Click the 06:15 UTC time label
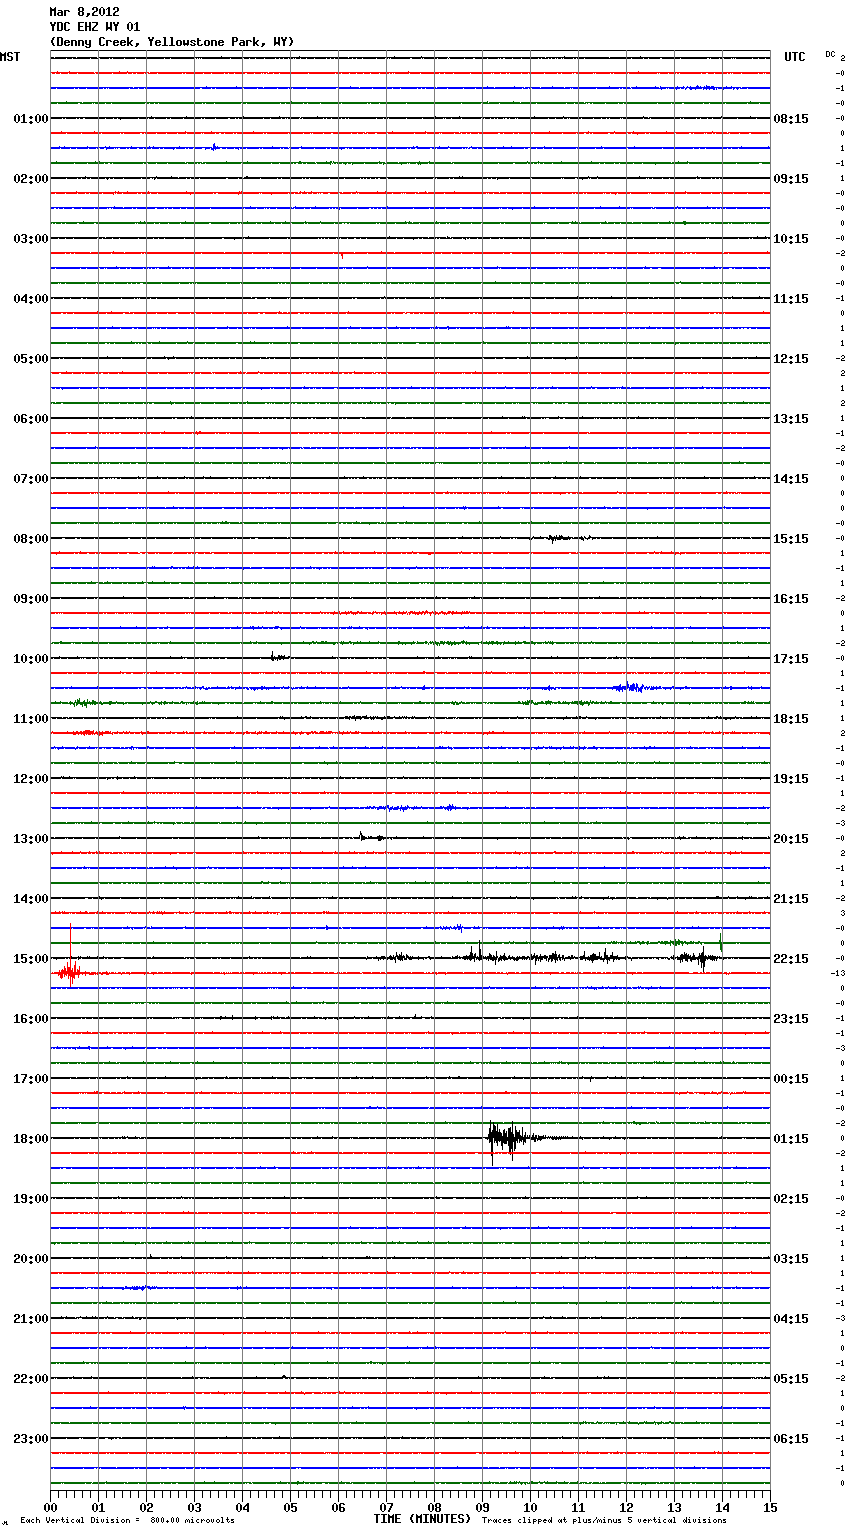 pyautogui.click(x=791, y=1439)
